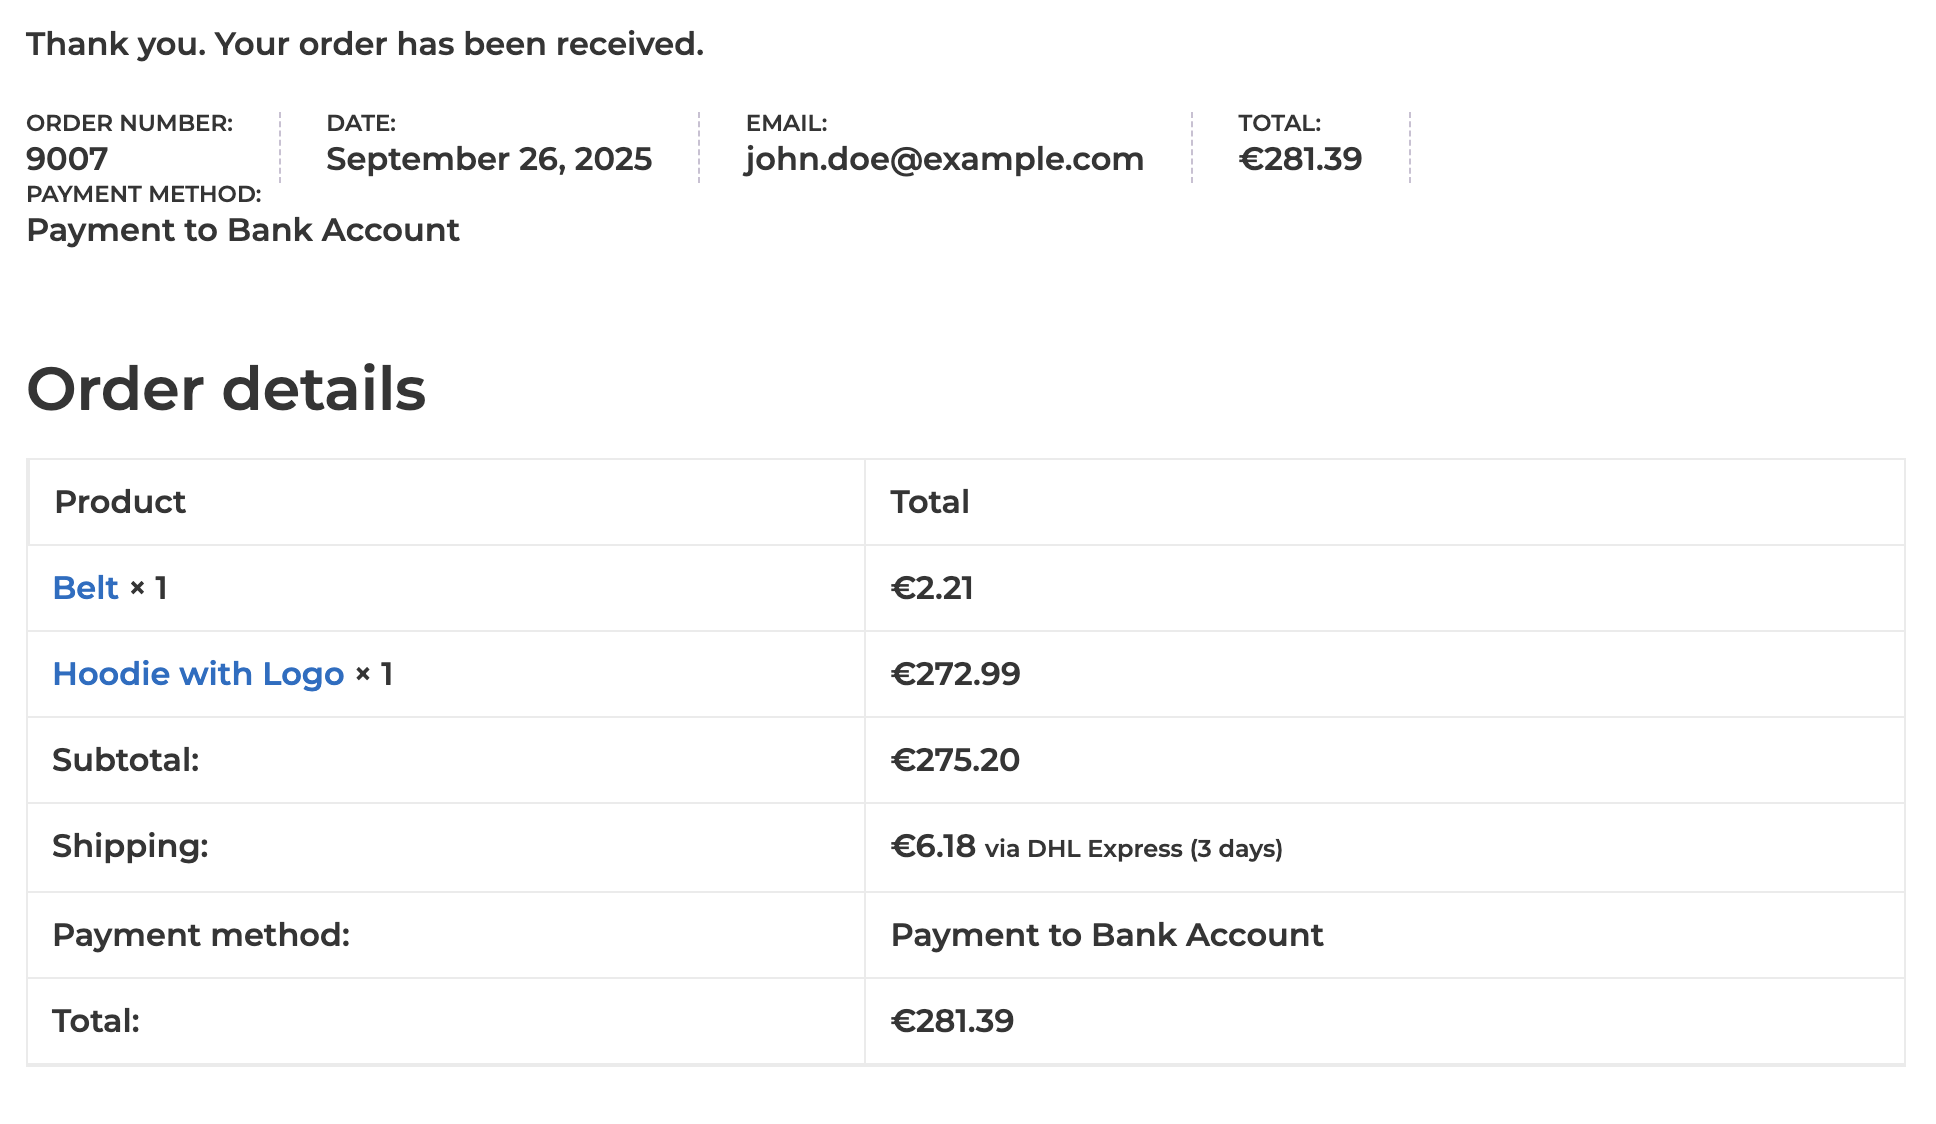Click the Payment method: label in the table

(201, 935)
